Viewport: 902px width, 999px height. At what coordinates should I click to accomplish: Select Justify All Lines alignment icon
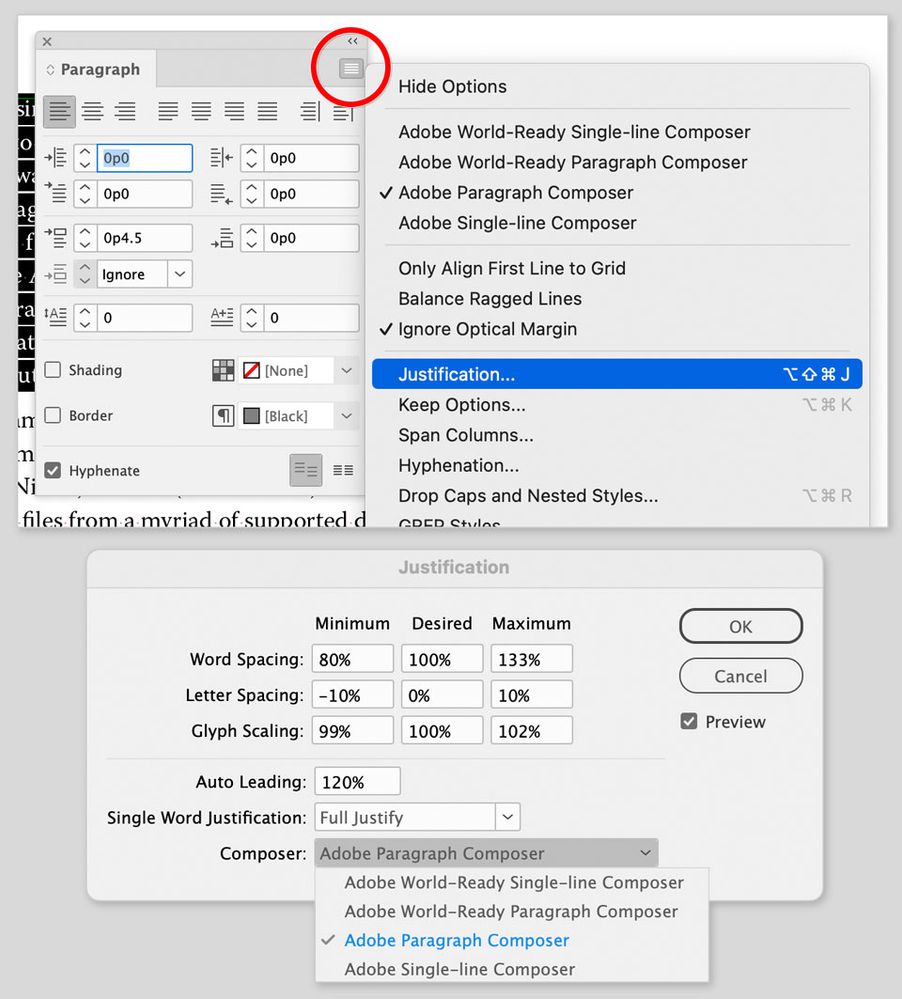[x=267, y=111]
